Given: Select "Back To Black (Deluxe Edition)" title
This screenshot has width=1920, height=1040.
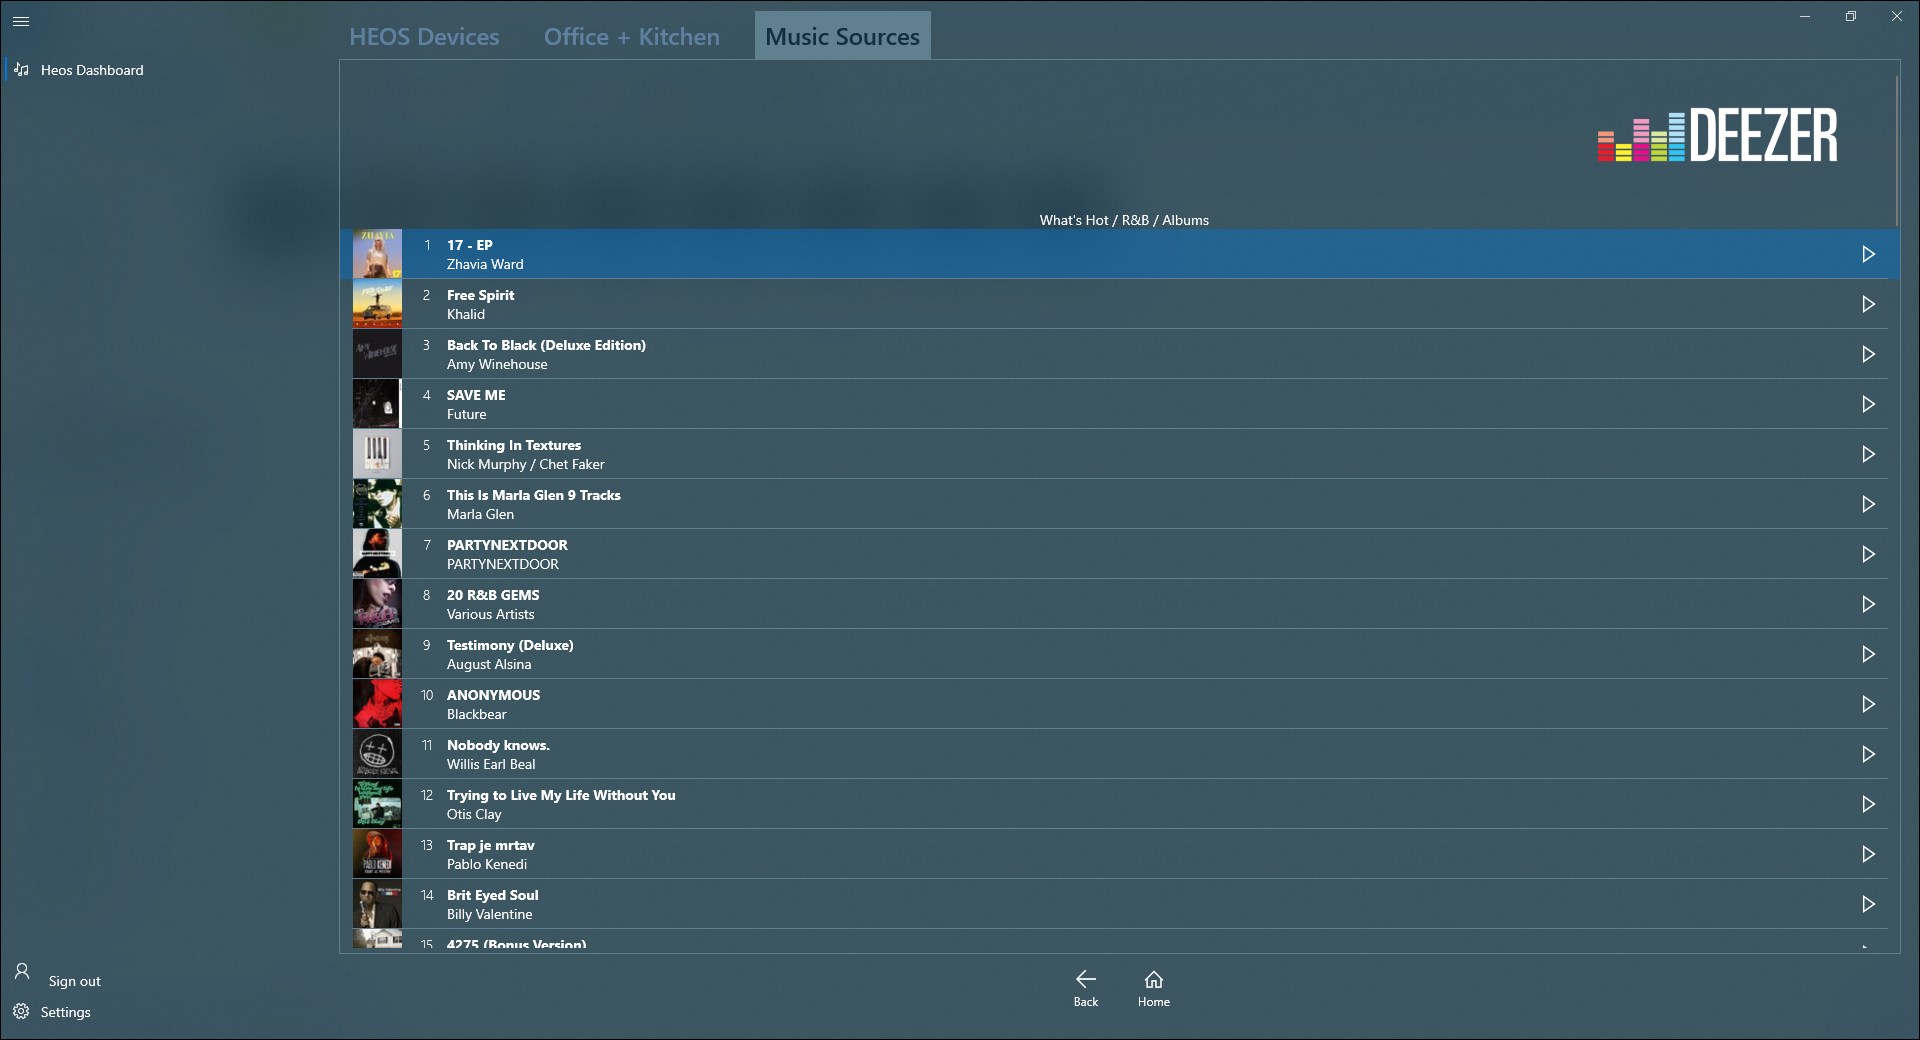Looking at the screenshot, I should click(x=546, y=345).
